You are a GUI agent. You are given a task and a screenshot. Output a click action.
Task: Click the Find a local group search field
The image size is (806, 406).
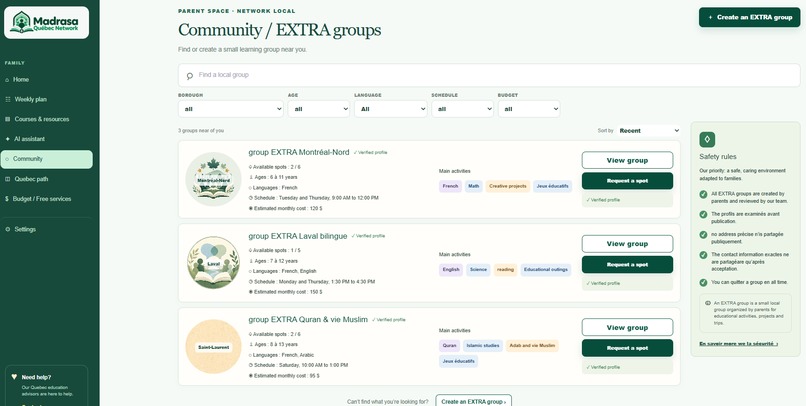click(489, 76)
